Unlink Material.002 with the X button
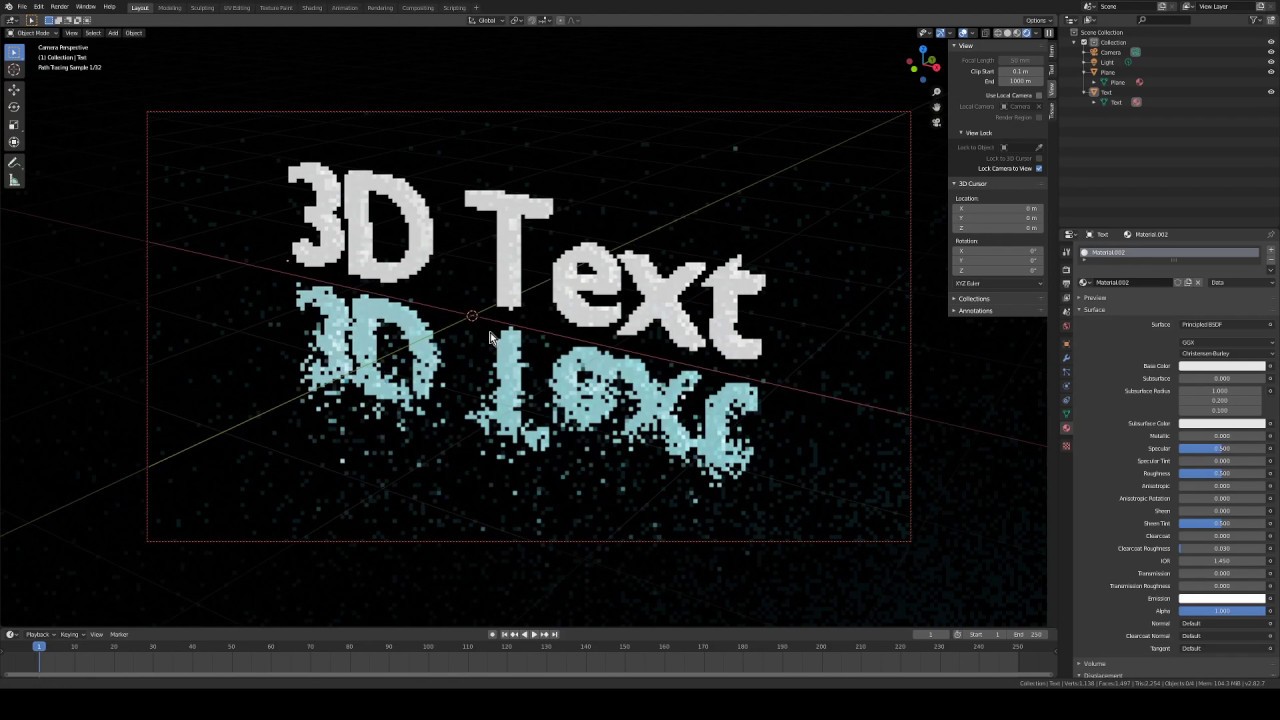This screenshot has height=720, width=1280. pyautogui.click(x=1198, y=282)
